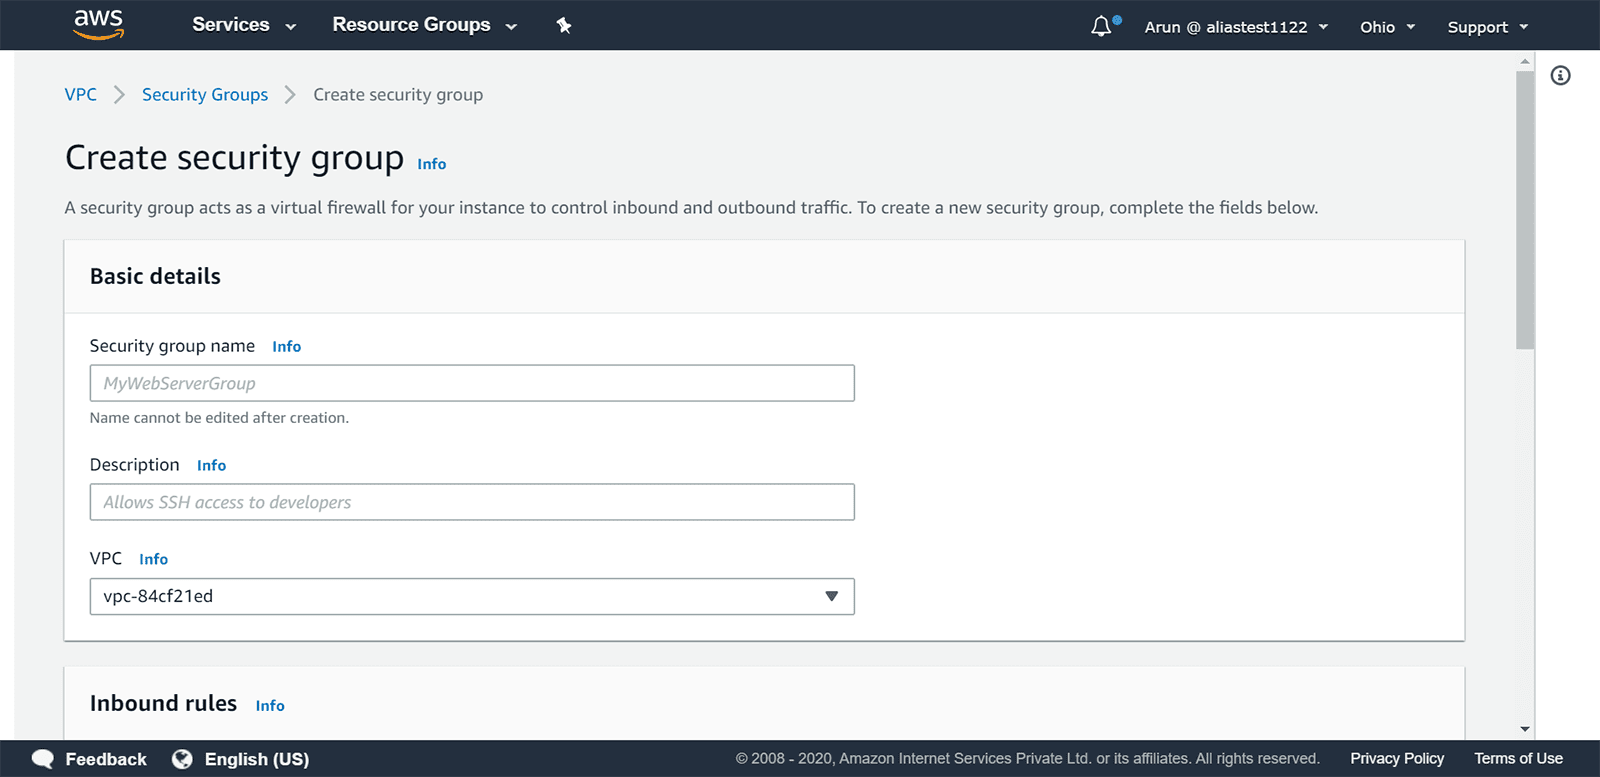Open the info panel circle icon
Image resolution: width=1600 pixels, height=777 pixels.
pos(1560,76)
